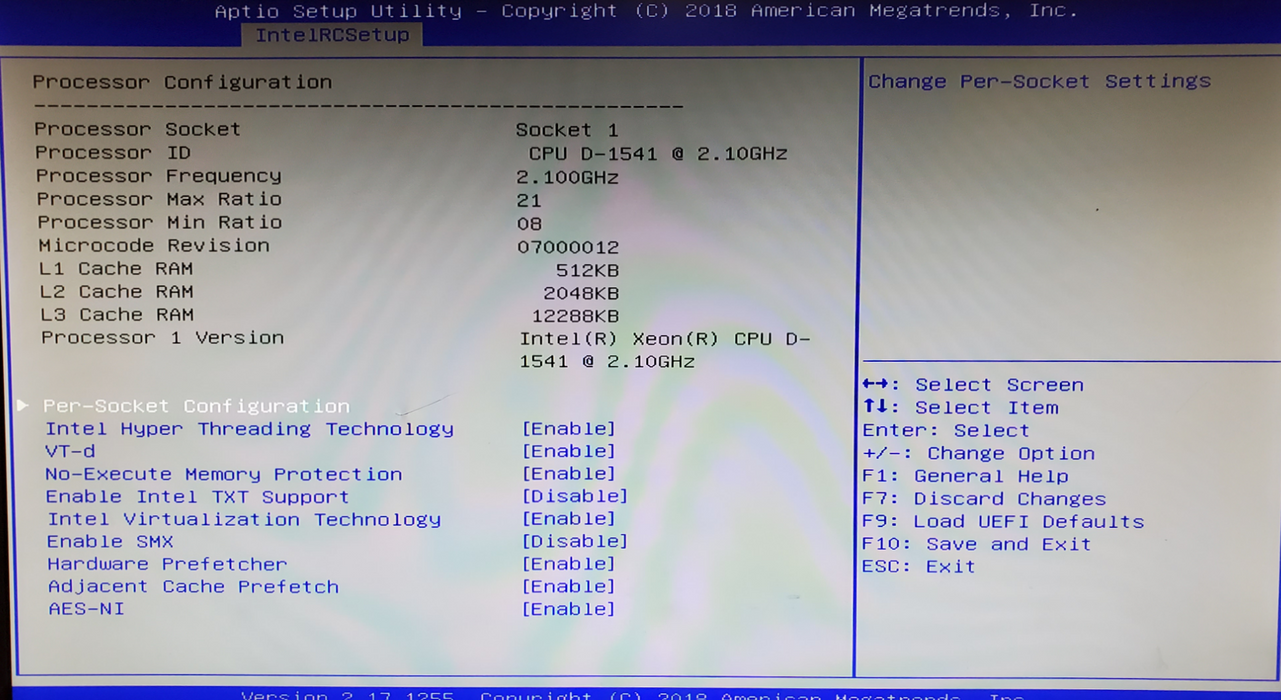Click the Microcode Revision label

click(154, 245)
